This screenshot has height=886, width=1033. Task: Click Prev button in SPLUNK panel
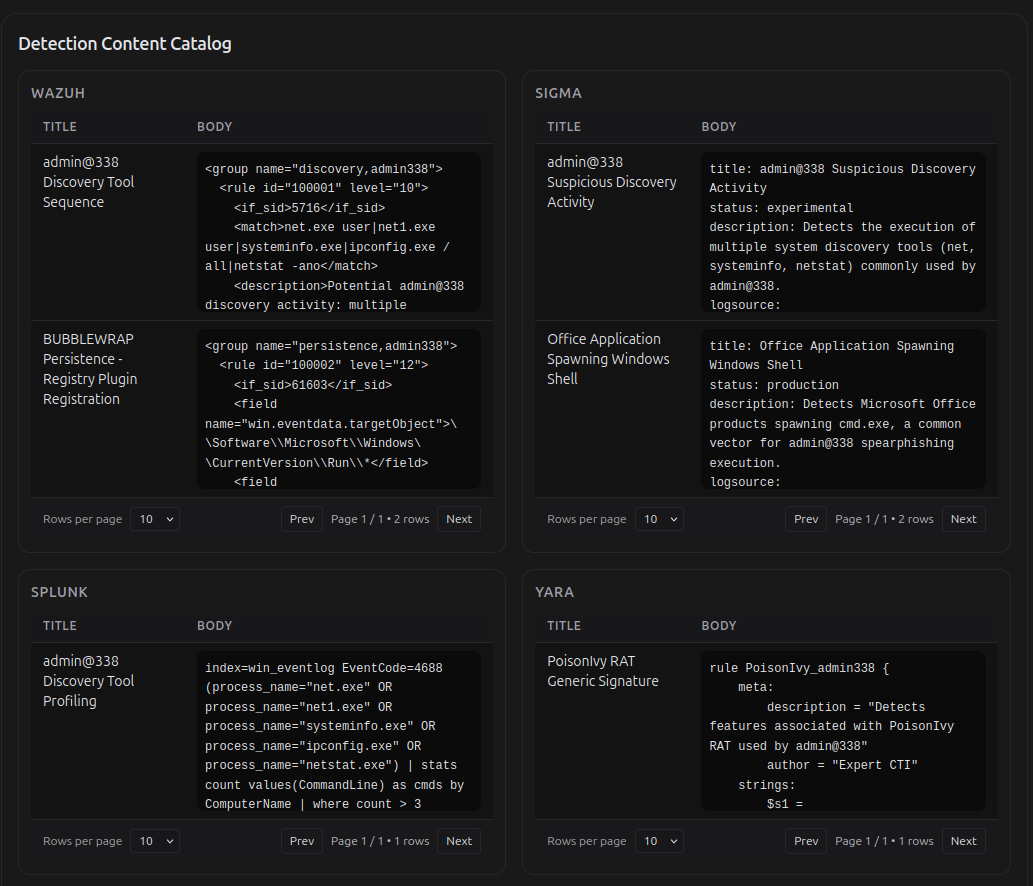[x=302, y=841]
